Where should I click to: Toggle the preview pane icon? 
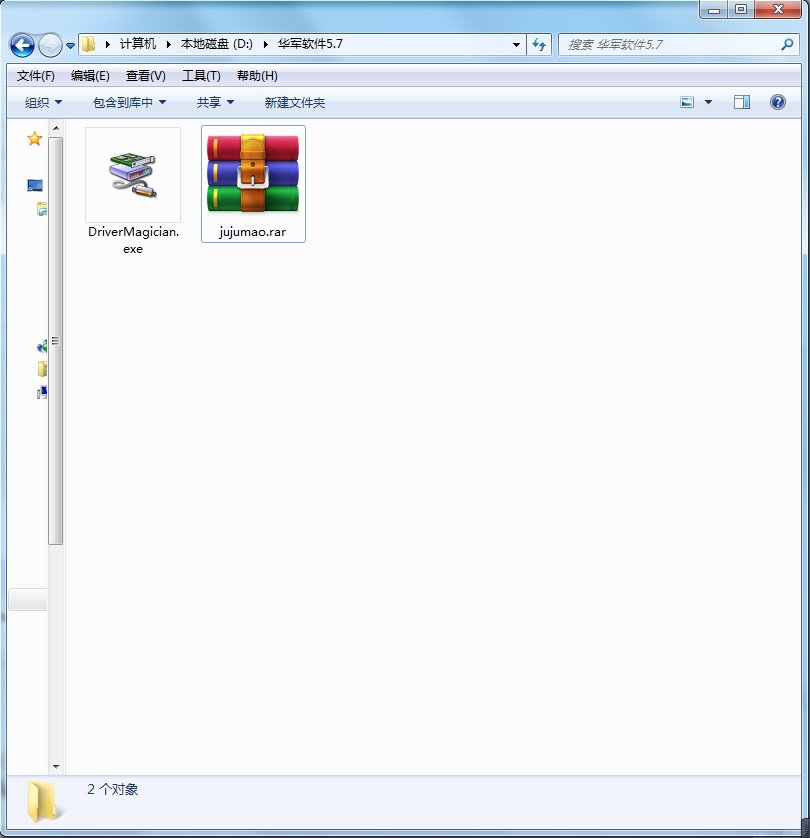tap(742, 102)
